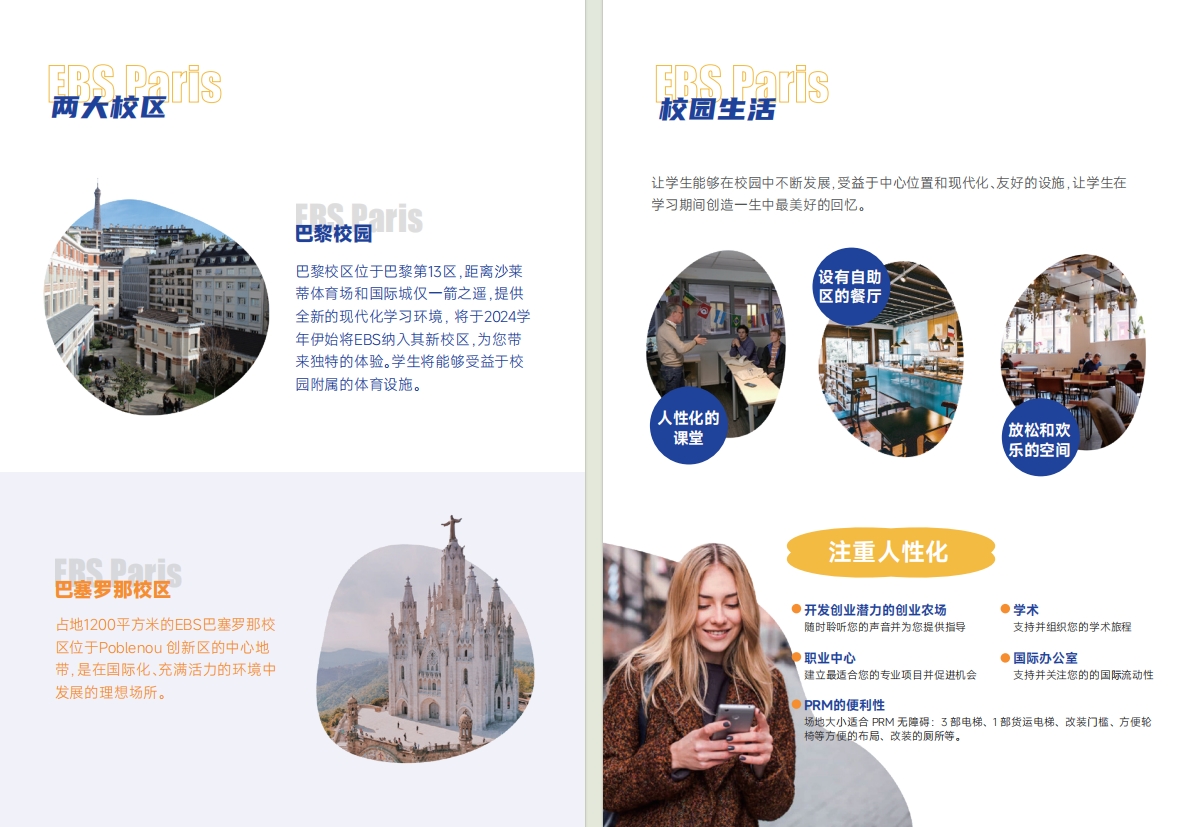
Task: Click the orange bullet beside 国际办公室
Action: point(1005,657)
